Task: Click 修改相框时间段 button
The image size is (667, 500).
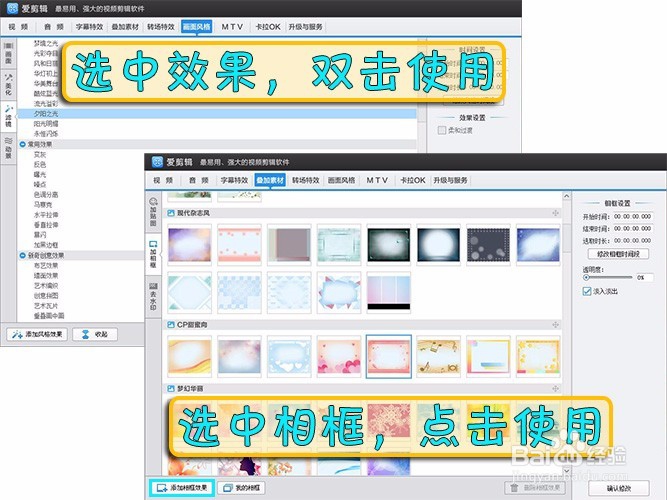Action: point(618,254)
